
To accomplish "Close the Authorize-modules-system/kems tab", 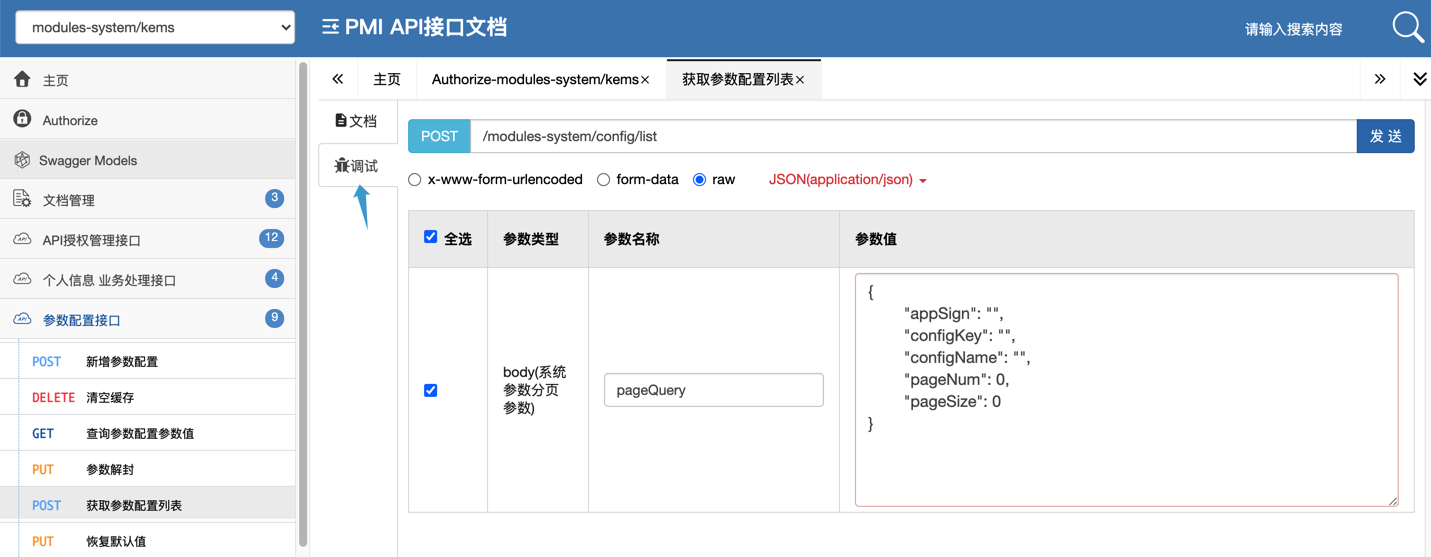I will click(x=645, y=80).
